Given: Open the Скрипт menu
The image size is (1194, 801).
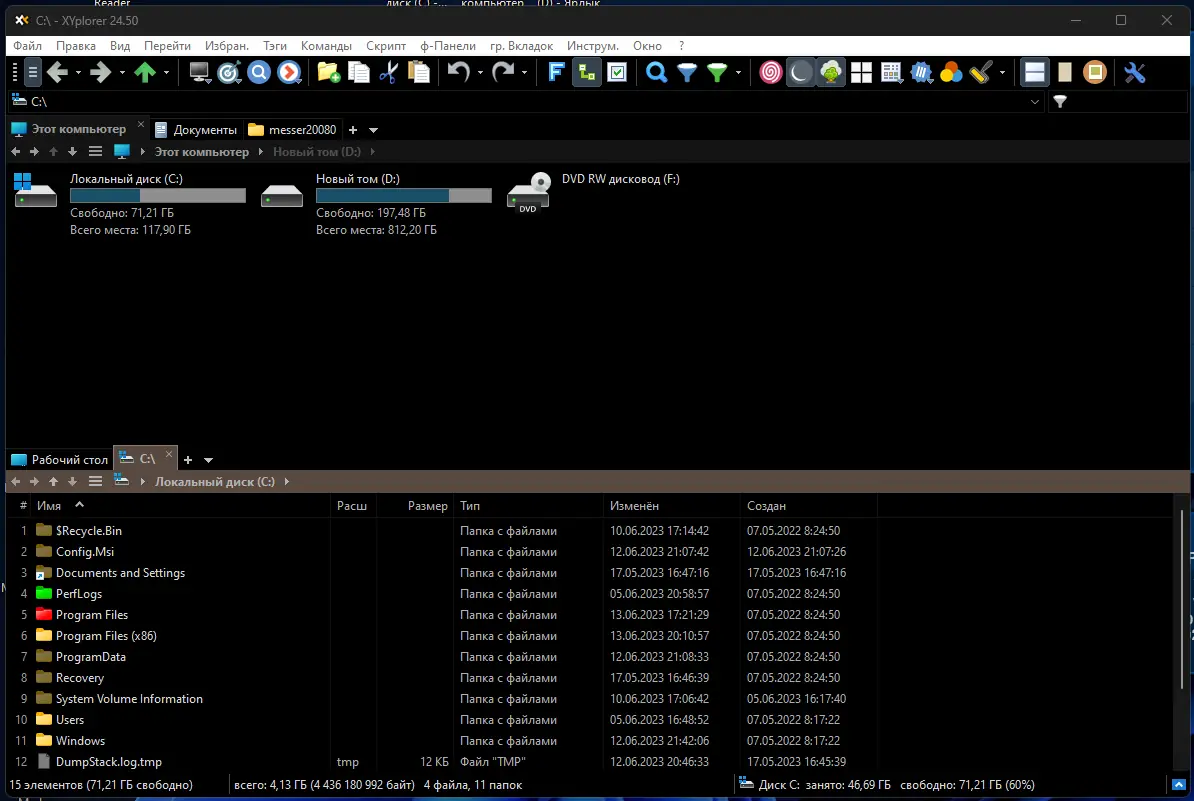Looking at the screenshot, I should pyautogui.click(x=385, y=46).
